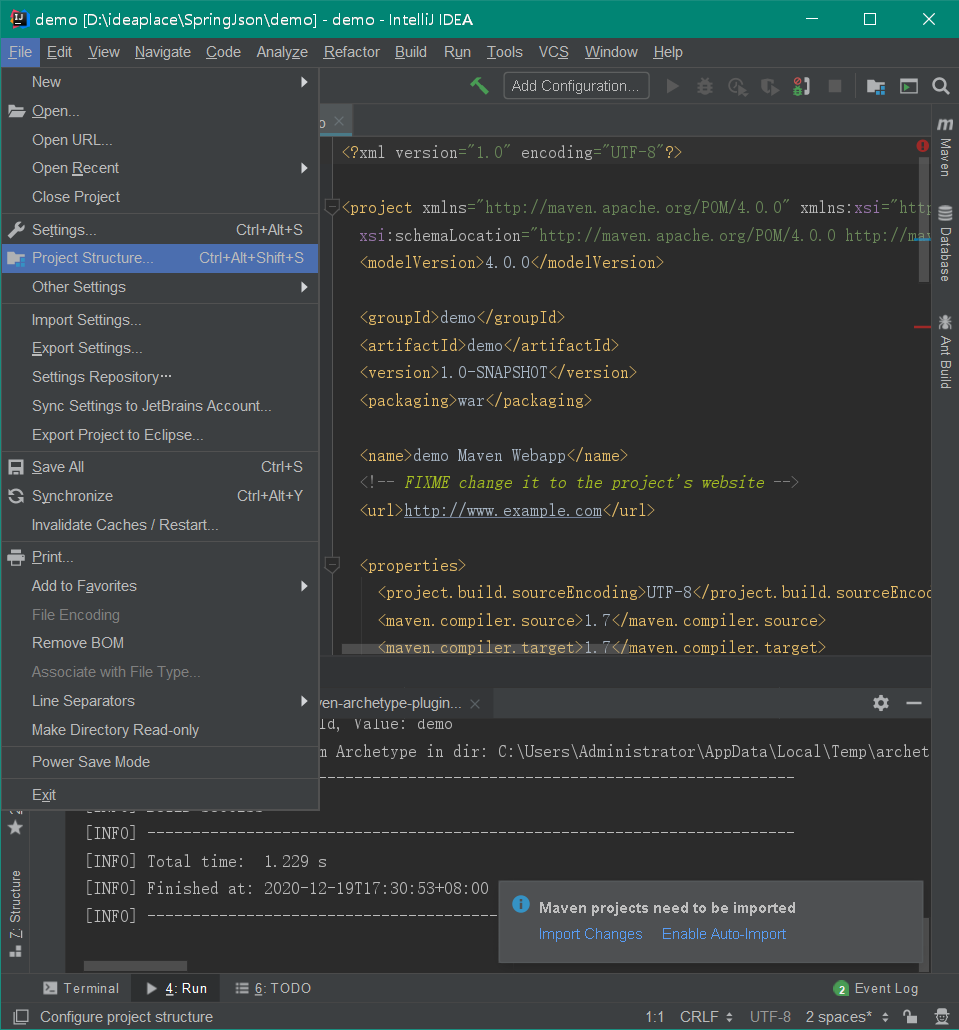Toggle Power Save Mode
The image size is (959, 1030).
tap(160, 762)
